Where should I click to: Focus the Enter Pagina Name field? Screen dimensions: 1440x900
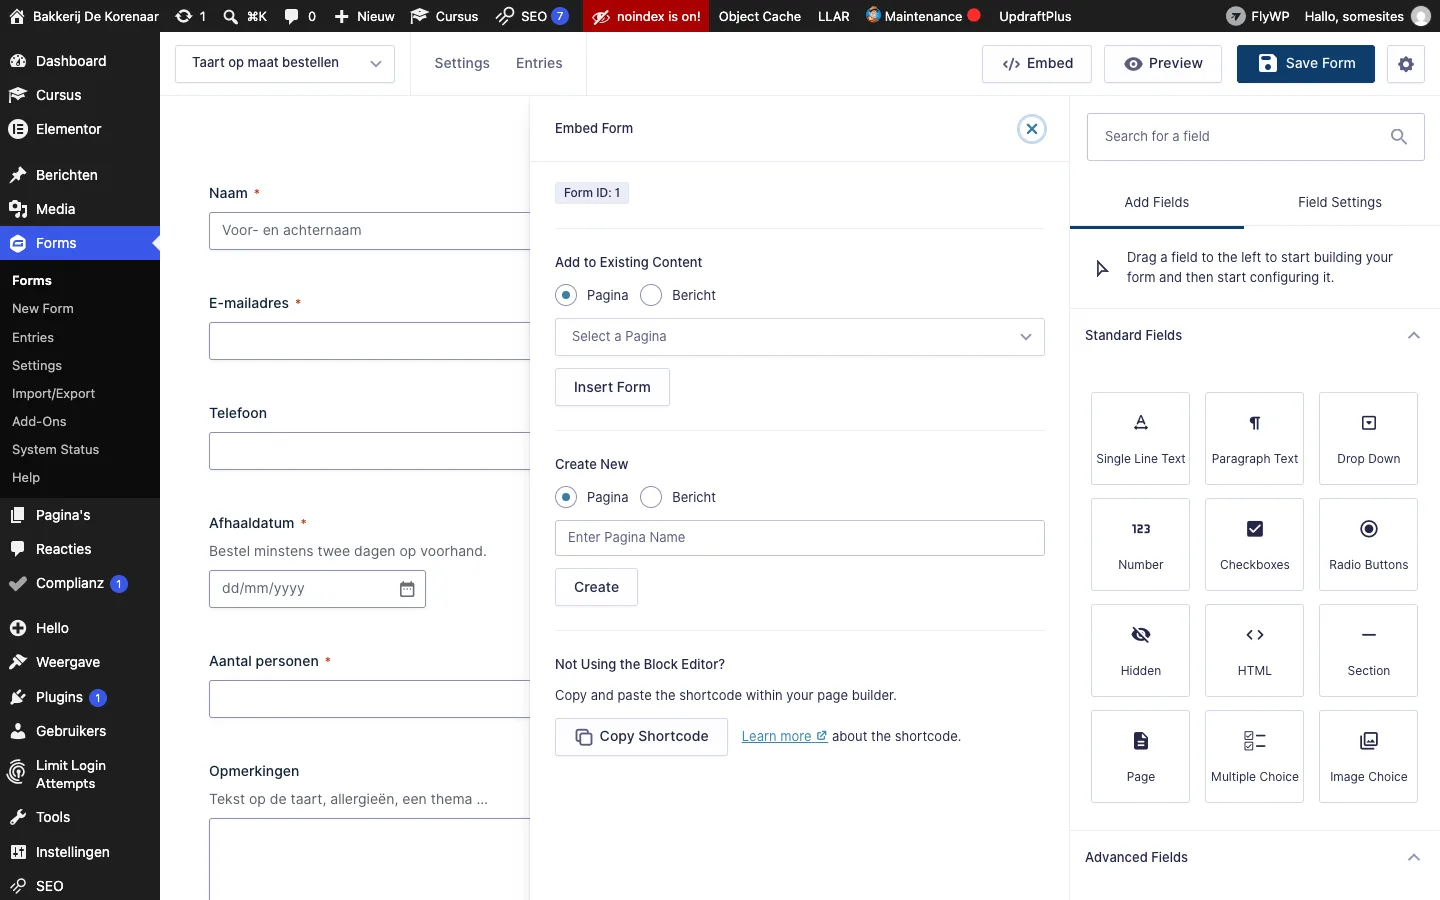pos(800,538)
